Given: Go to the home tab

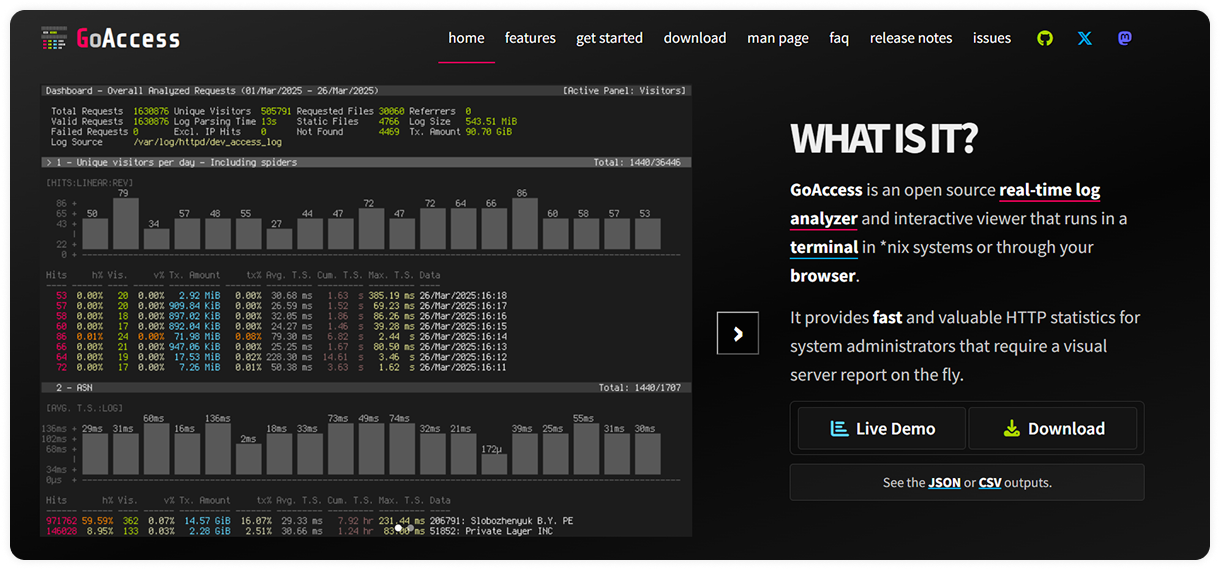Looking at the screenshot, I should [466, 38].
